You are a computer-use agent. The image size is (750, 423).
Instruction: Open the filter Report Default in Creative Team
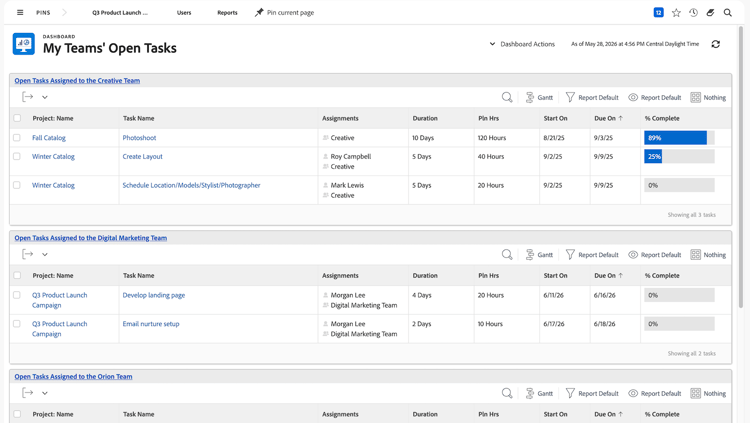pos(592,98)
